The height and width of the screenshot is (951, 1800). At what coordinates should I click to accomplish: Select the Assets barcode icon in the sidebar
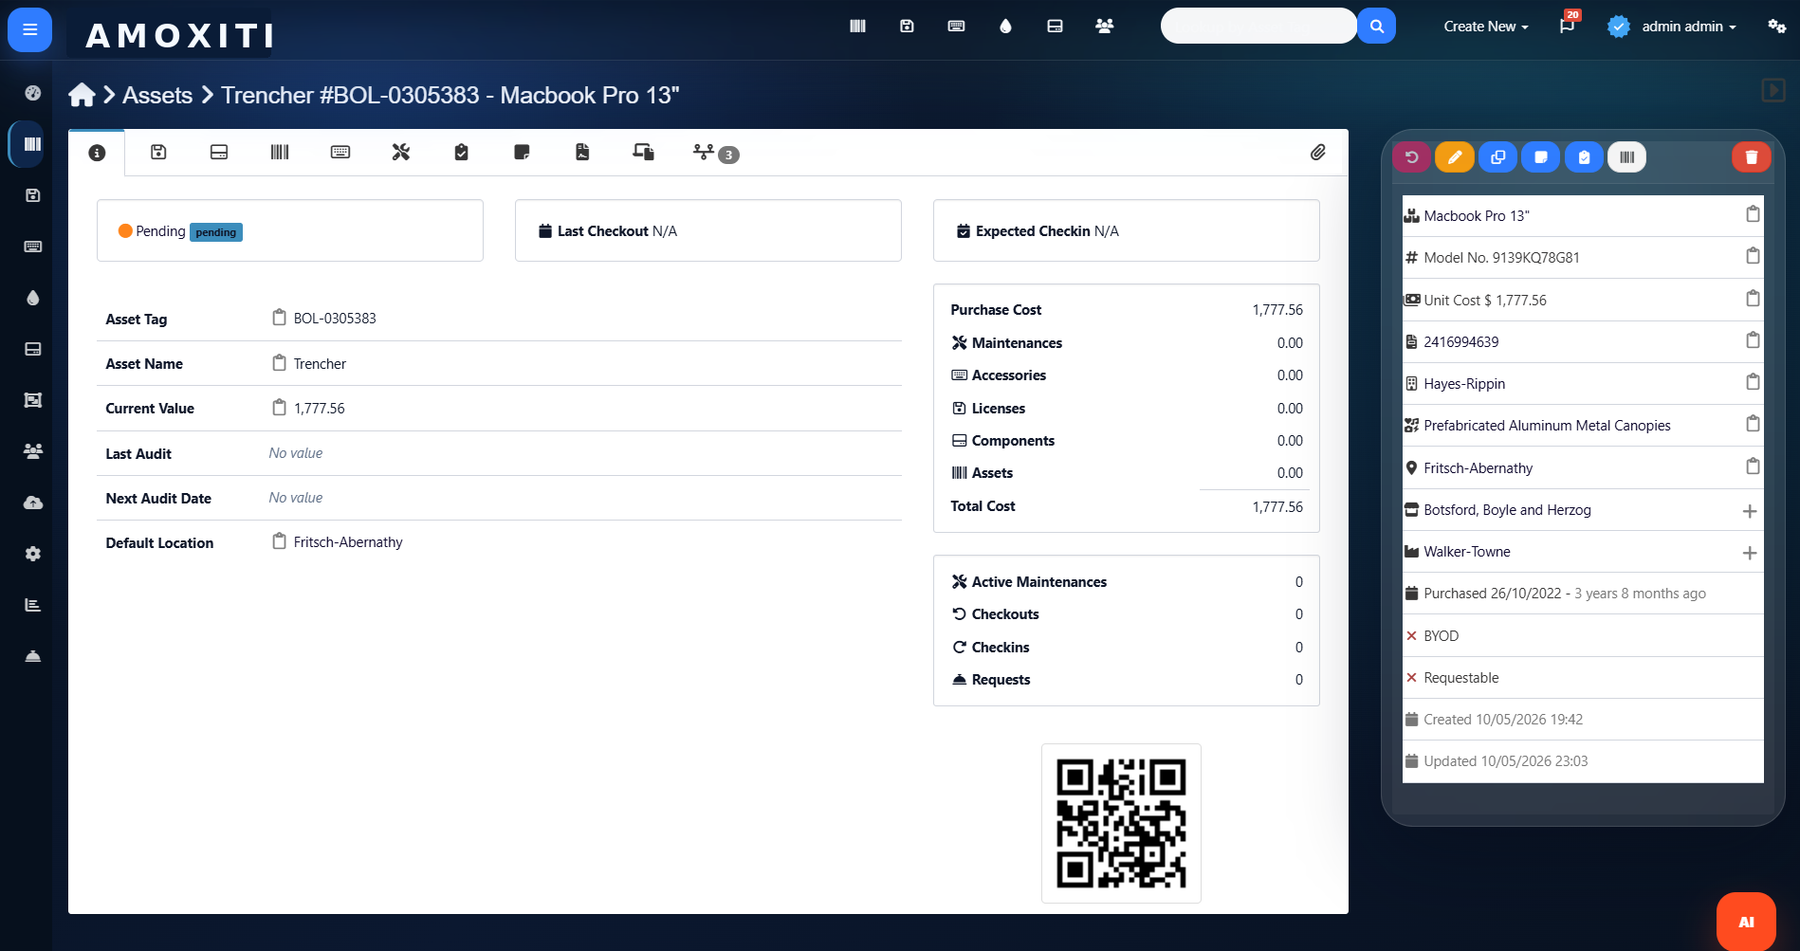coord(33,144)
